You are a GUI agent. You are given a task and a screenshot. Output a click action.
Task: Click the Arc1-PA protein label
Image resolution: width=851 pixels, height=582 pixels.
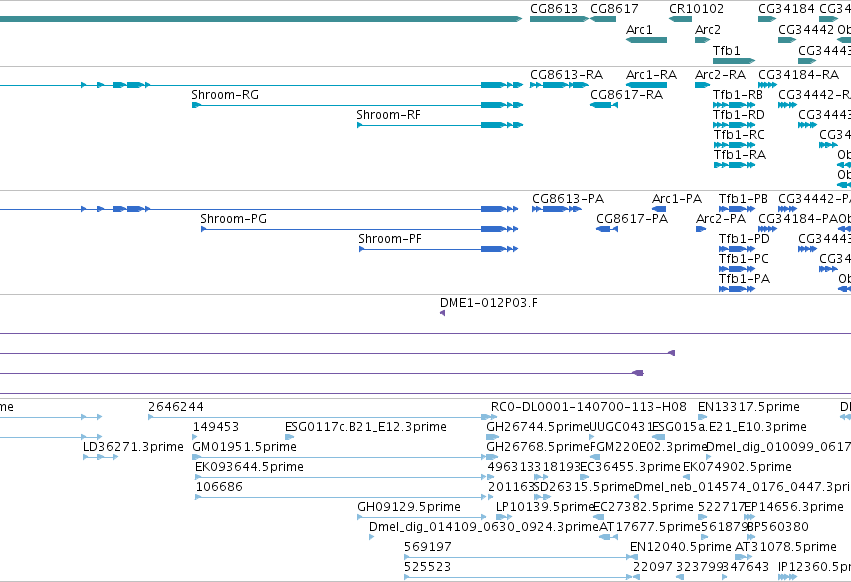[677, 199]
